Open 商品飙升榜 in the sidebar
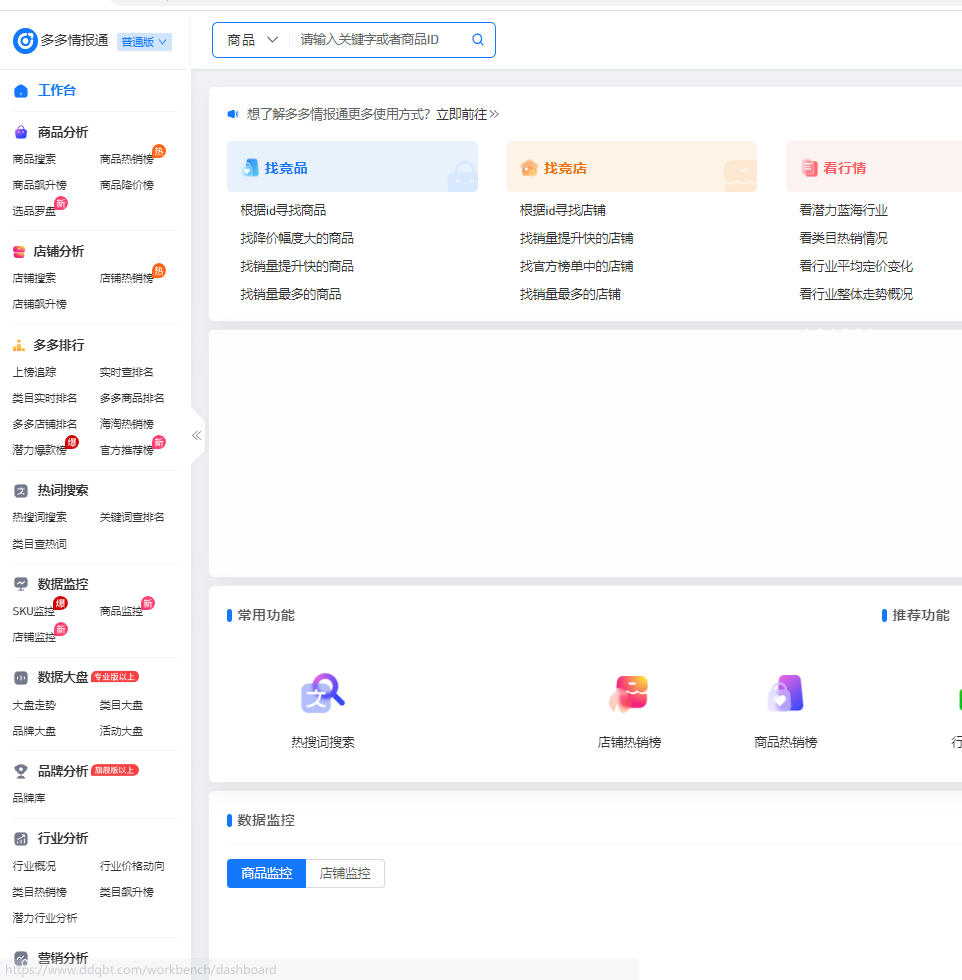The image size is (962, 980). 39,186
